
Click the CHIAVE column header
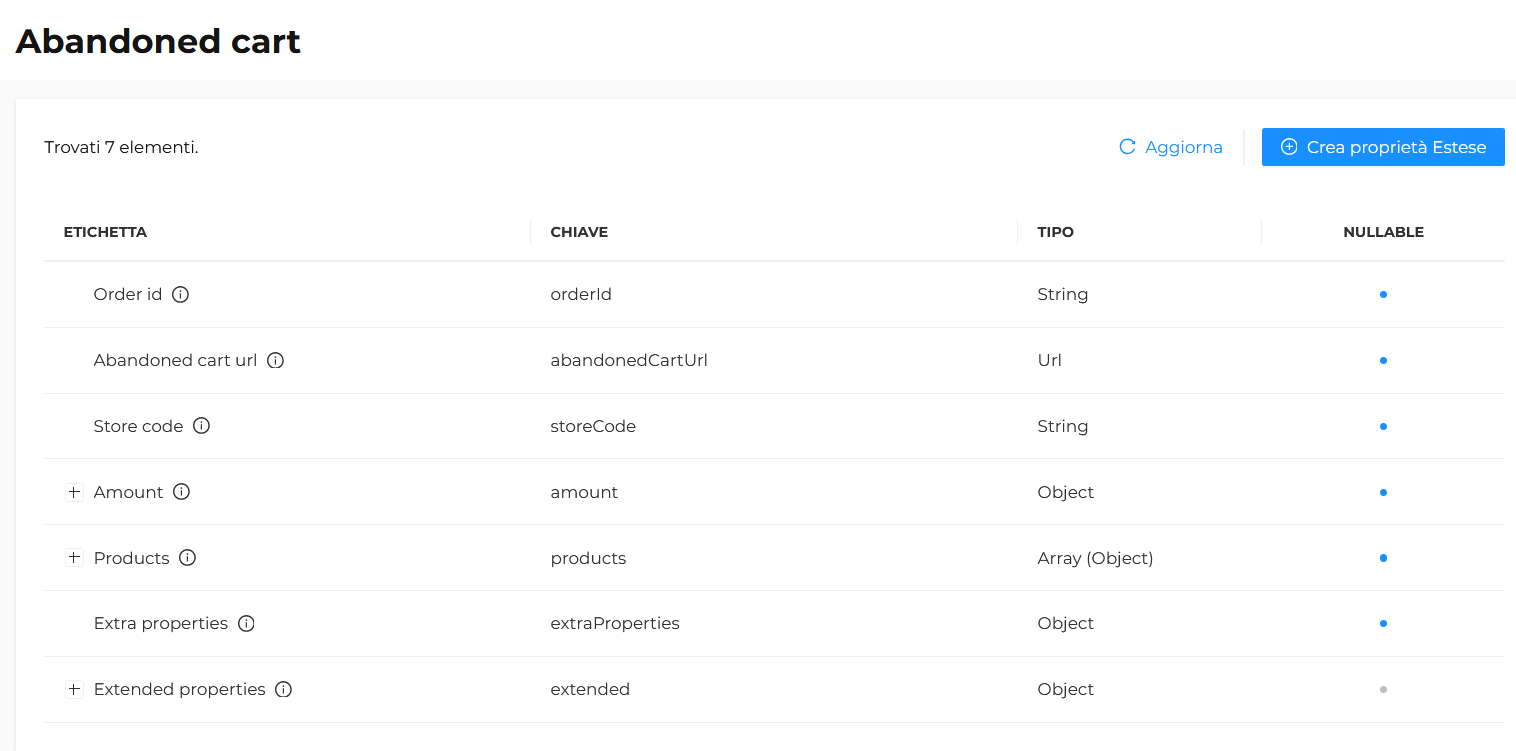(x=579, y=232)
